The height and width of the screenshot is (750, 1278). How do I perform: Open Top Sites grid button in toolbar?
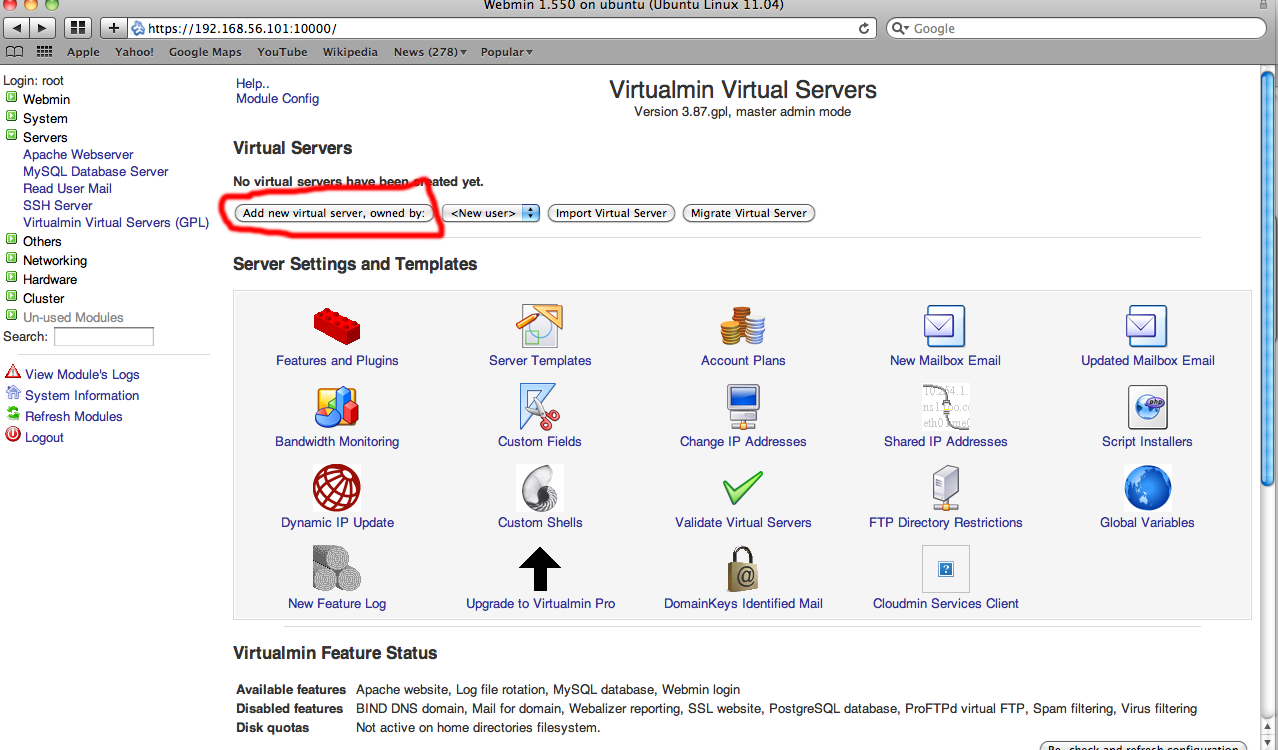[78, 28]
